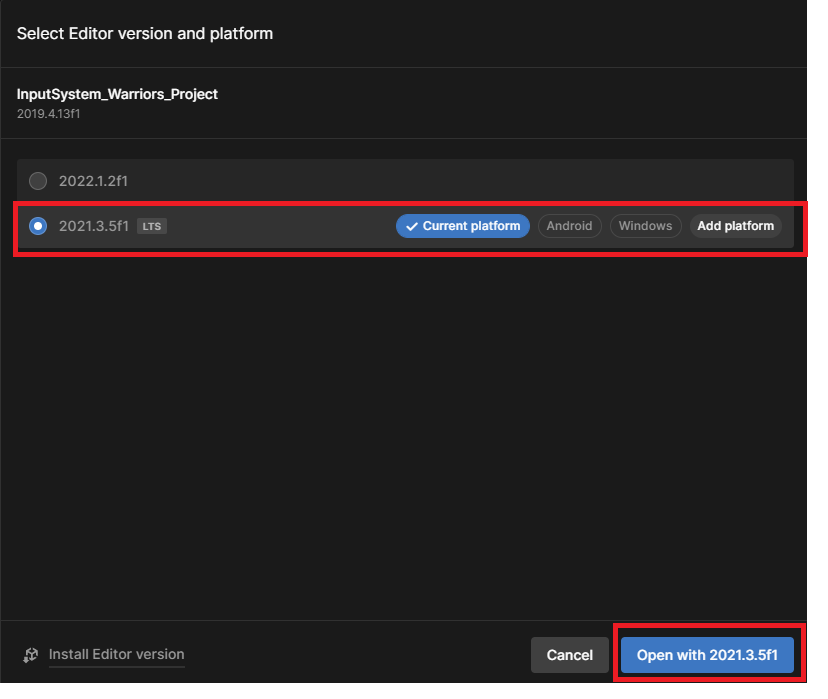The height and width of the screenshot is (699, 828).
Task: Choose the Android platform chip
Action: click(x=569, y=226)
